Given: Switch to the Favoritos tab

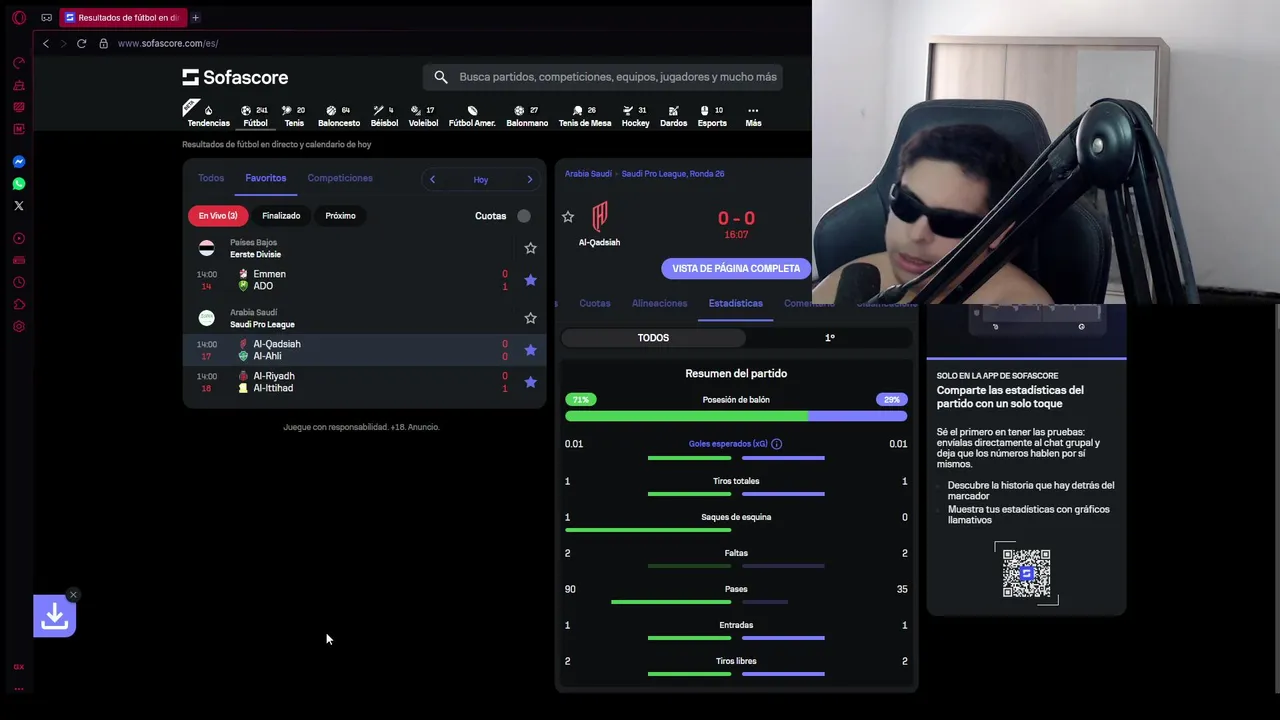Looking at the screenshot, I should (x=266, y=178).
